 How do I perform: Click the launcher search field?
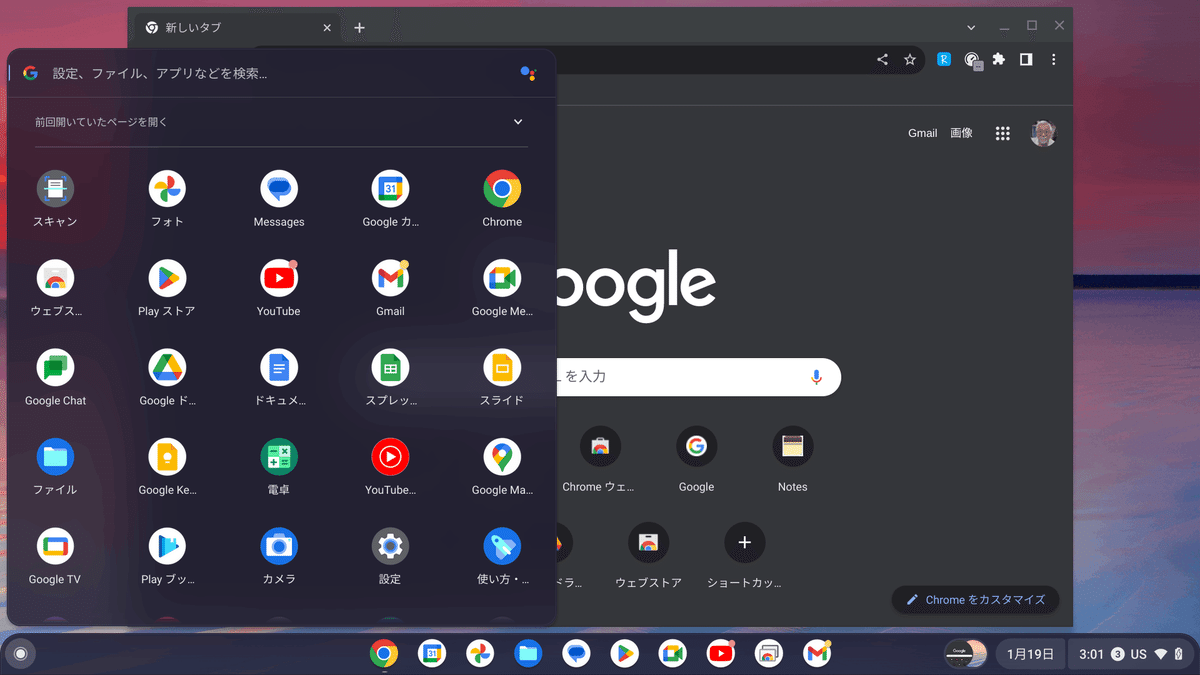(x=280, y=73)
